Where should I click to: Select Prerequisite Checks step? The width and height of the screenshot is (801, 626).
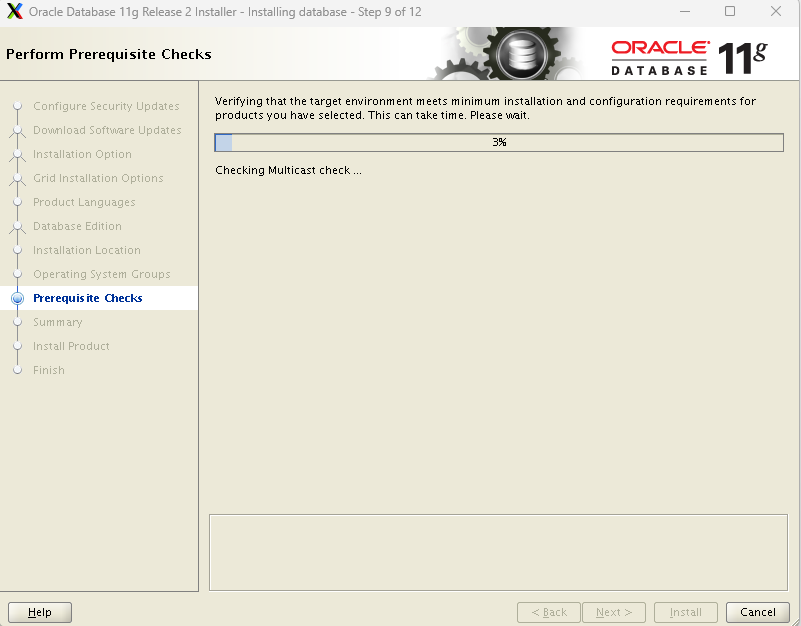[87, 298]
